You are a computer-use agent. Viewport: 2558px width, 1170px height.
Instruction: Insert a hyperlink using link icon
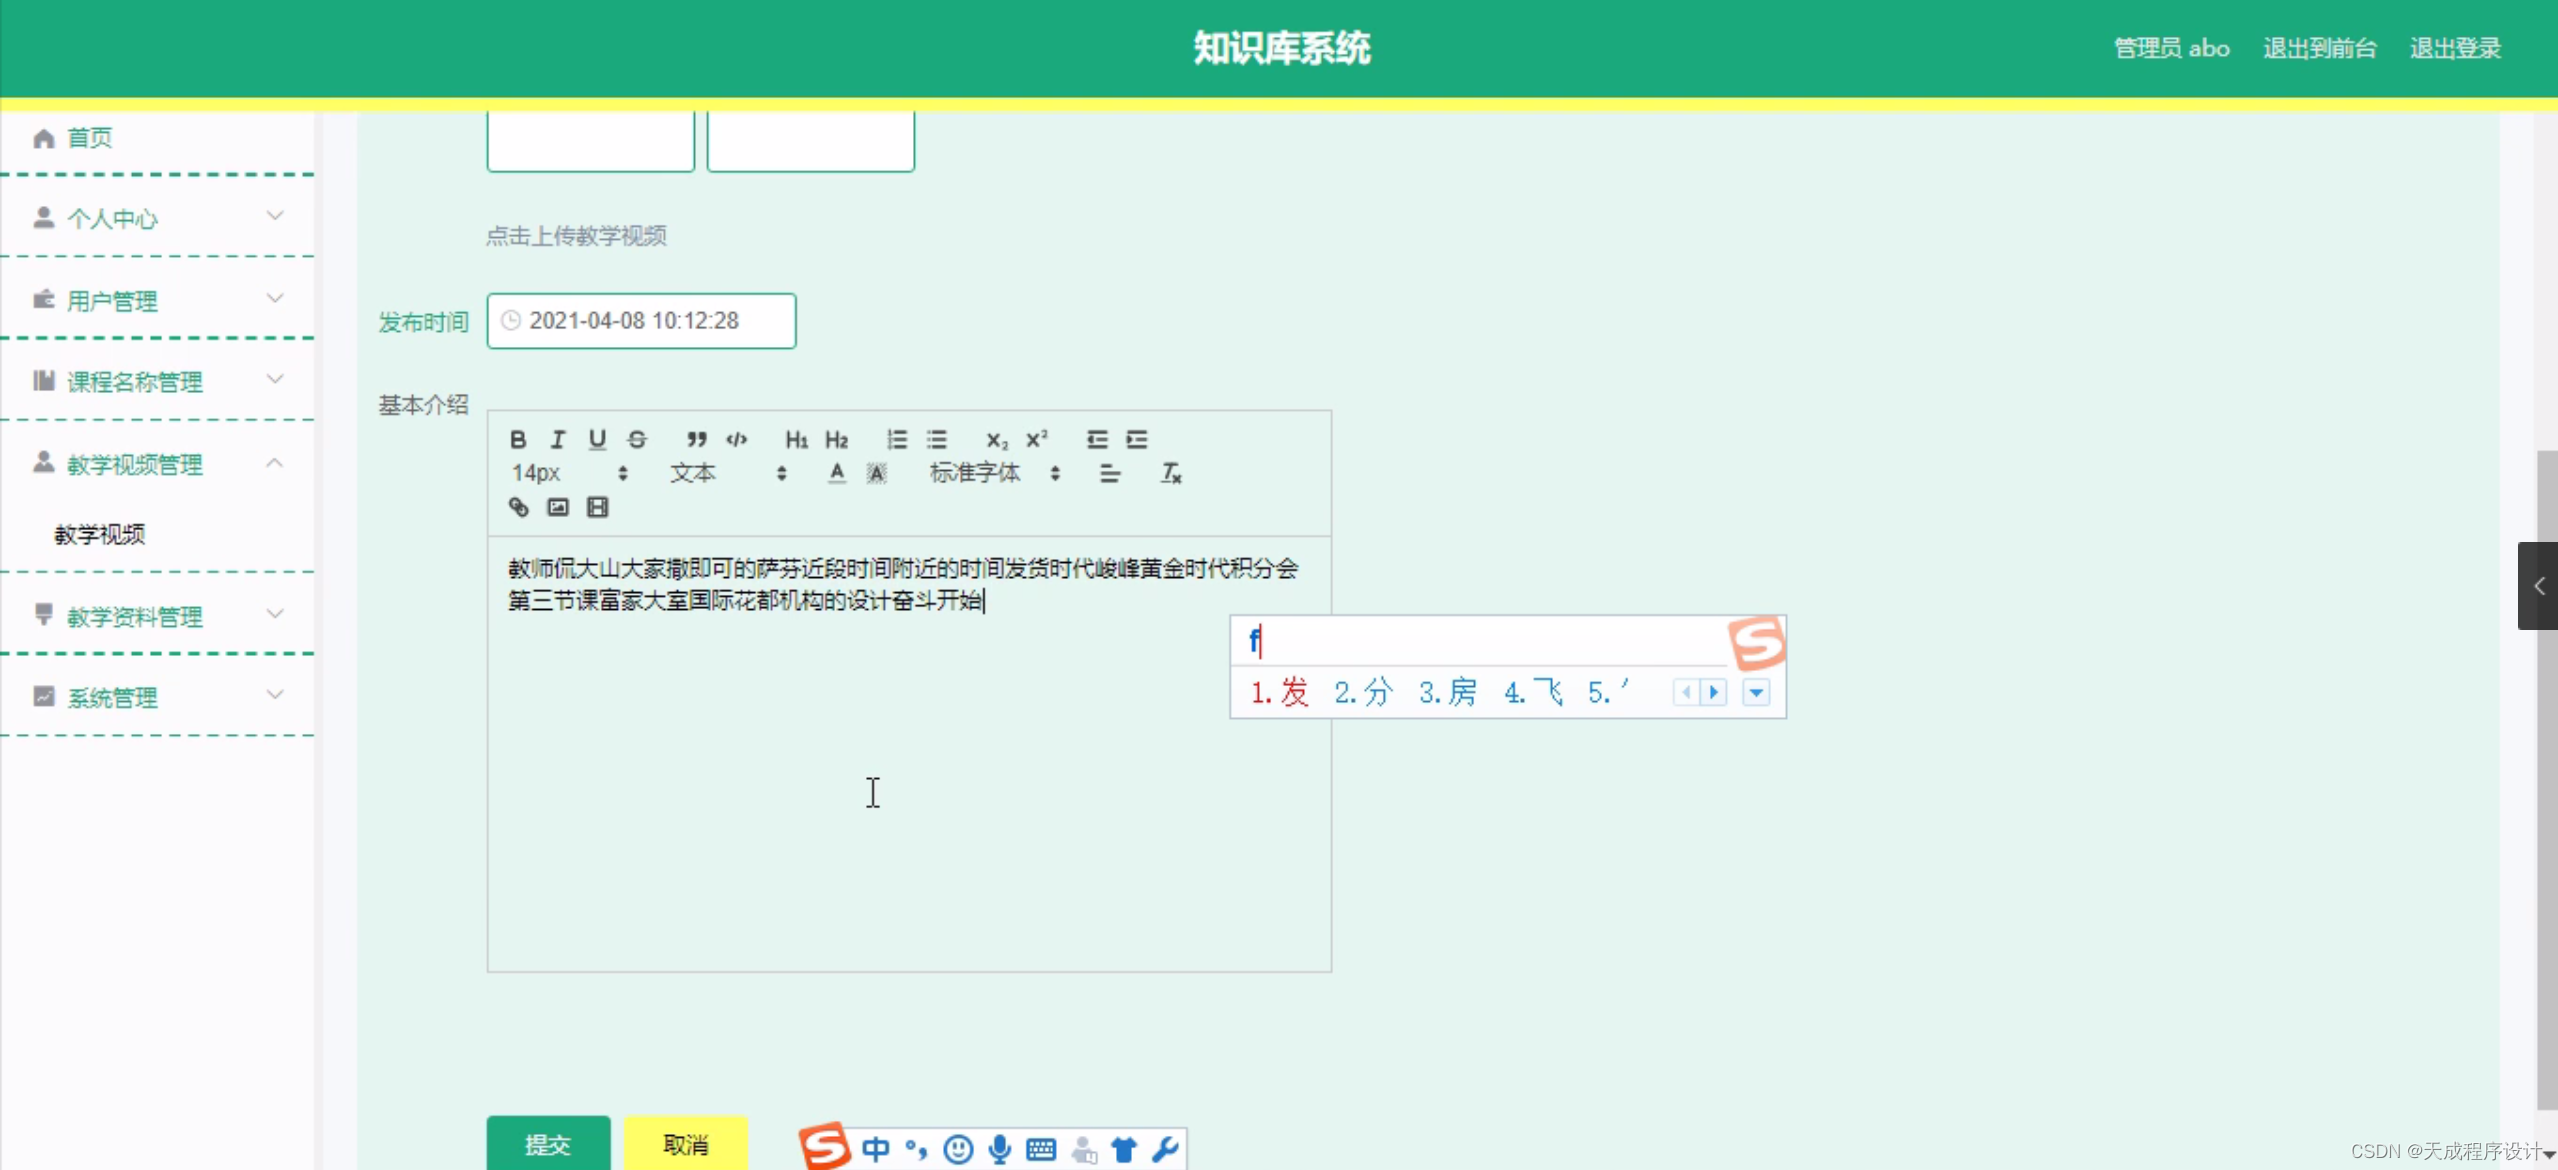tap(518, 507)
